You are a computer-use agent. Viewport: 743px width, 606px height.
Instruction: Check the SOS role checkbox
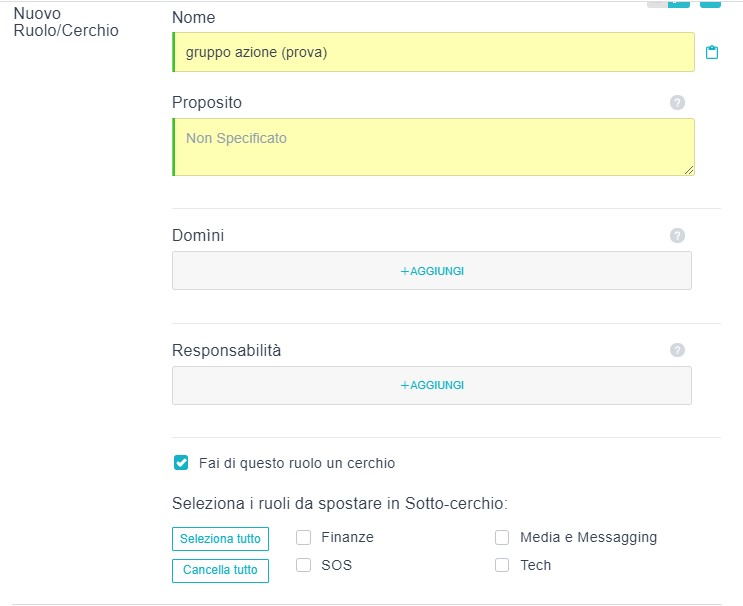pyautogui.click(x=304, y=565)
